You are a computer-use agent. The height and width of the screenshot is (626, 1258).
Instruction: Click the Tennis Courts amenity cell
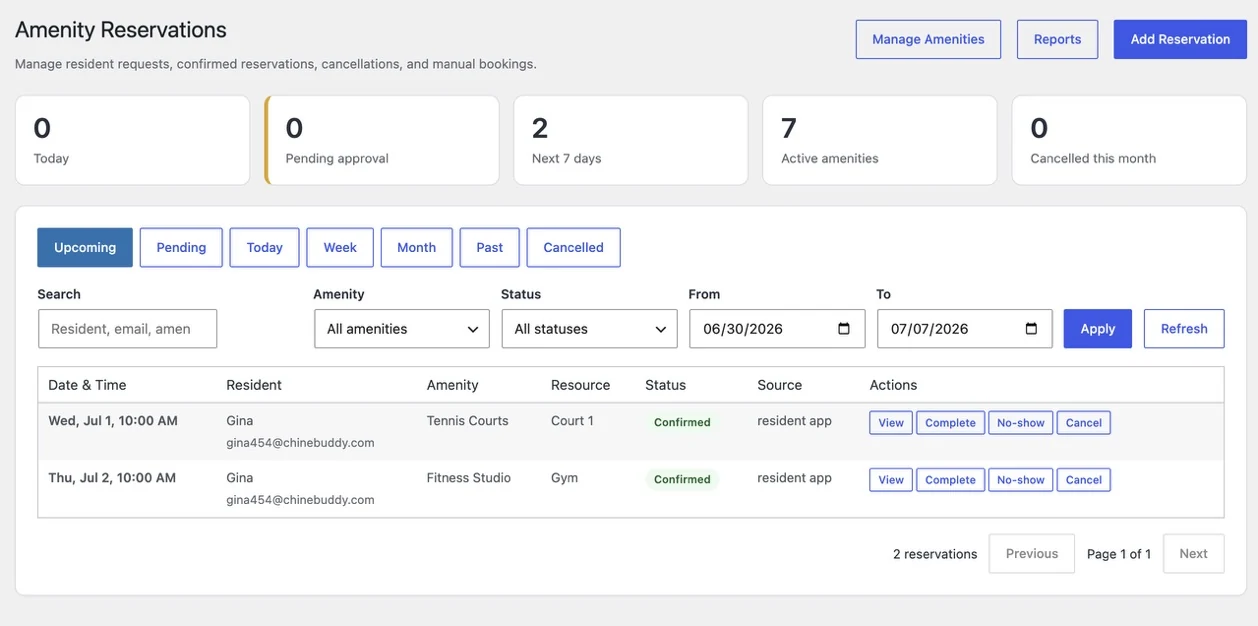(x=467, y=421)
